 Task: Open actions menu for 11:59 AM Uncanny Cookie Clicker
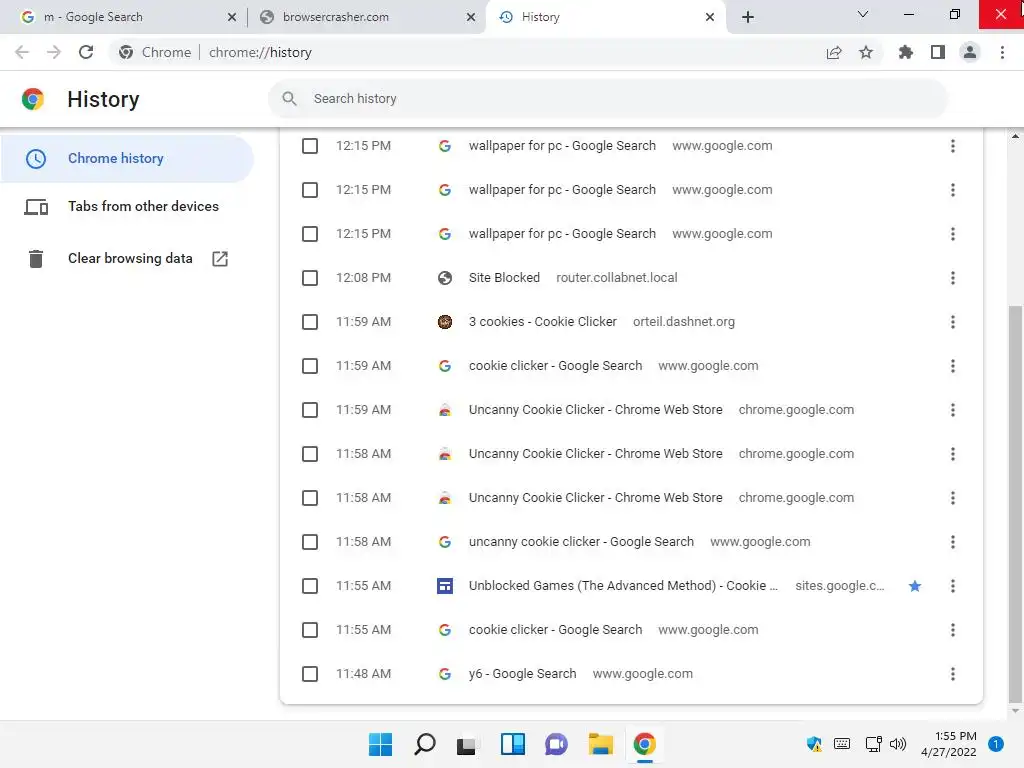pyautogui.click(x=953, y=410)
